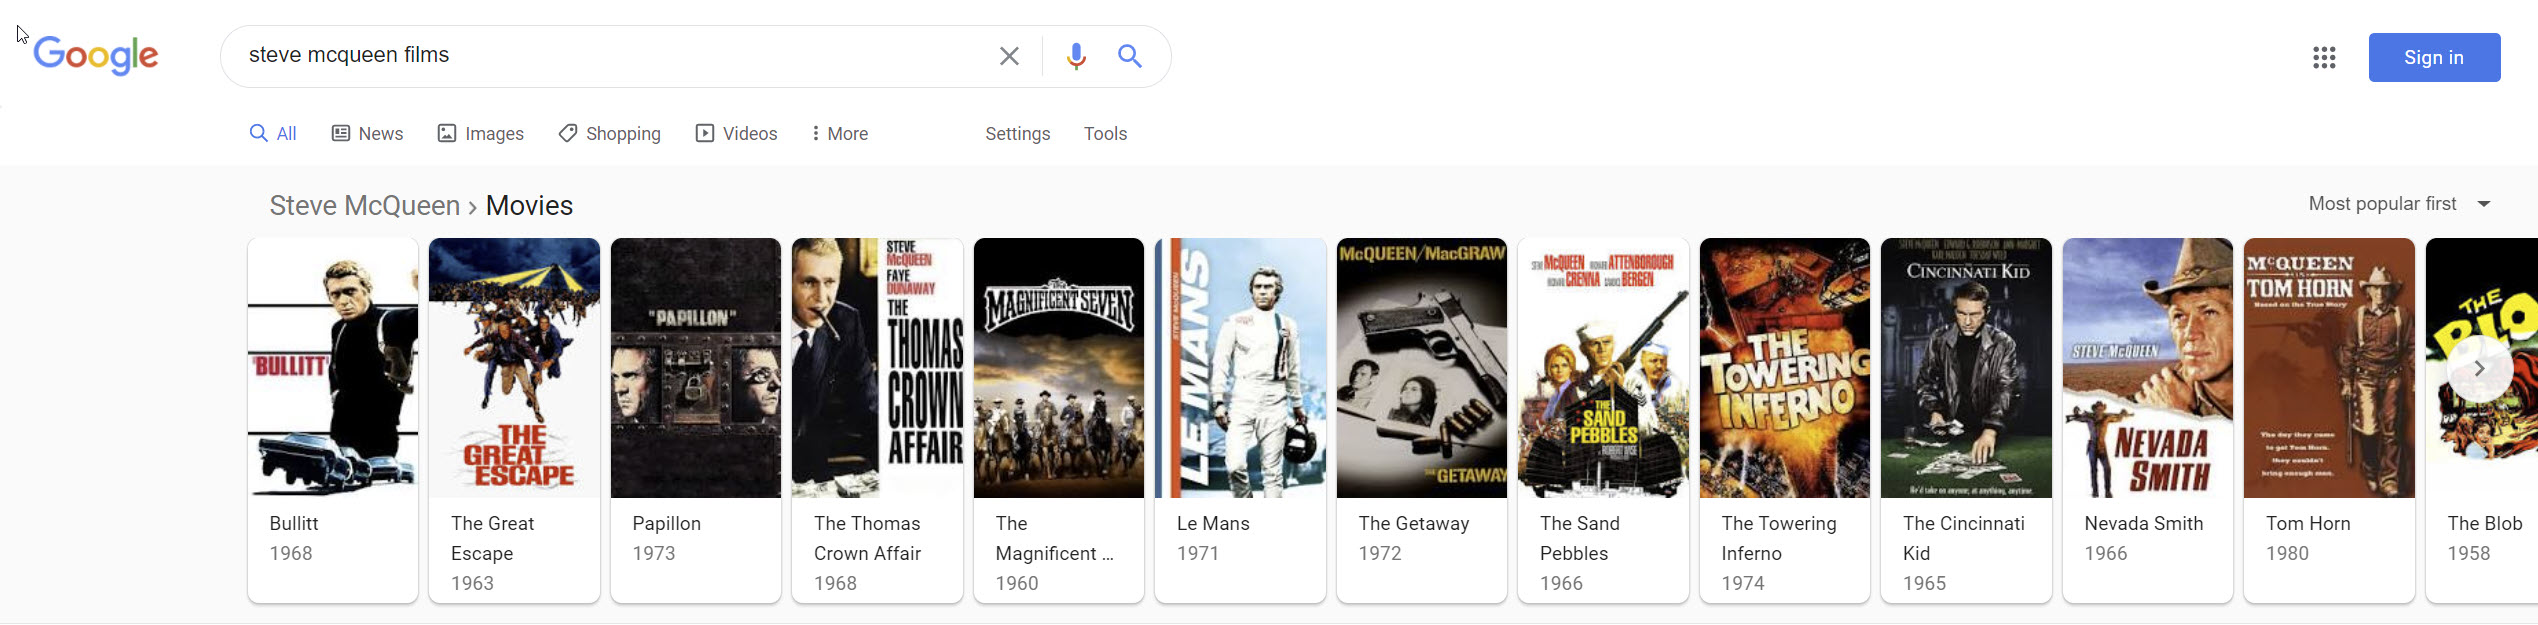The width and height of the screenshot is (2538, 625).
Task: Click the clear search X icon
Action: (1009, 56)
